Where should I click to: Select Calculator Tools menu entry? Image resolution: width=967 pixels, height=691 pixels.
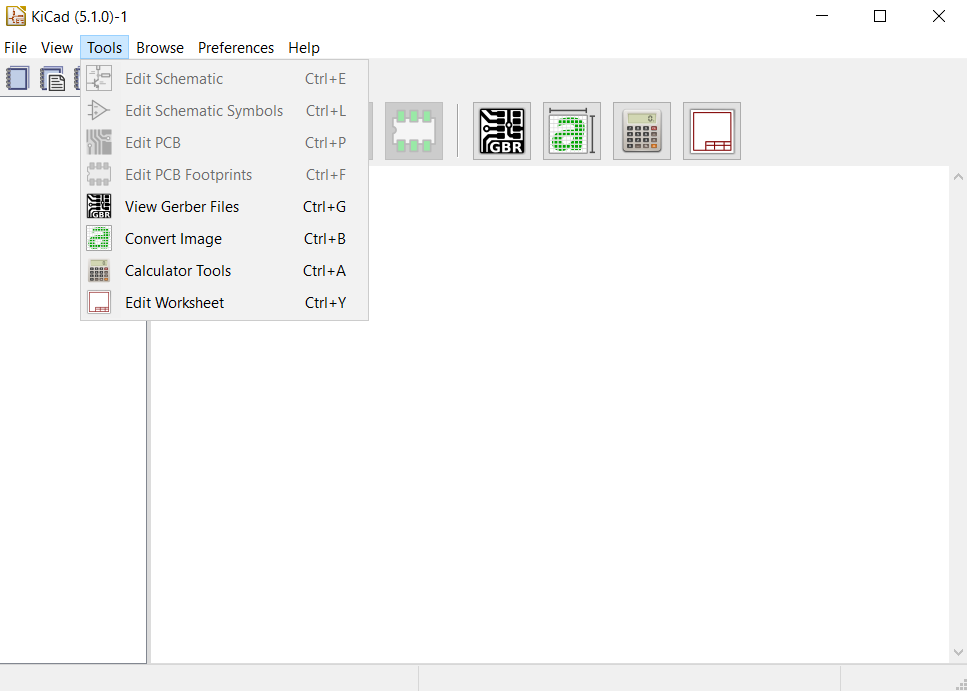pyautogui.click(x=177, y=270)
